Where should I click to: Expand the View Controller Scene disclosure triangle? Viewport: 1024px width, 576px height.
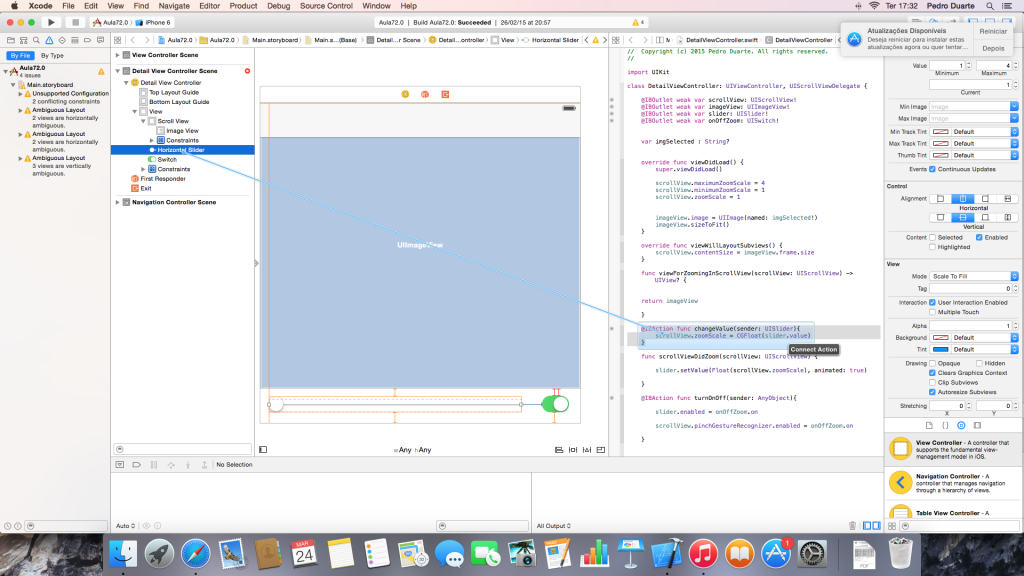(x=117, y=55)
